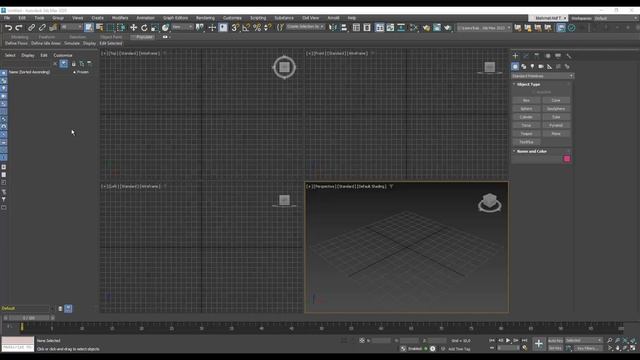
Task: Toggle the Spinner Snap icon
Action: point(267,28)
